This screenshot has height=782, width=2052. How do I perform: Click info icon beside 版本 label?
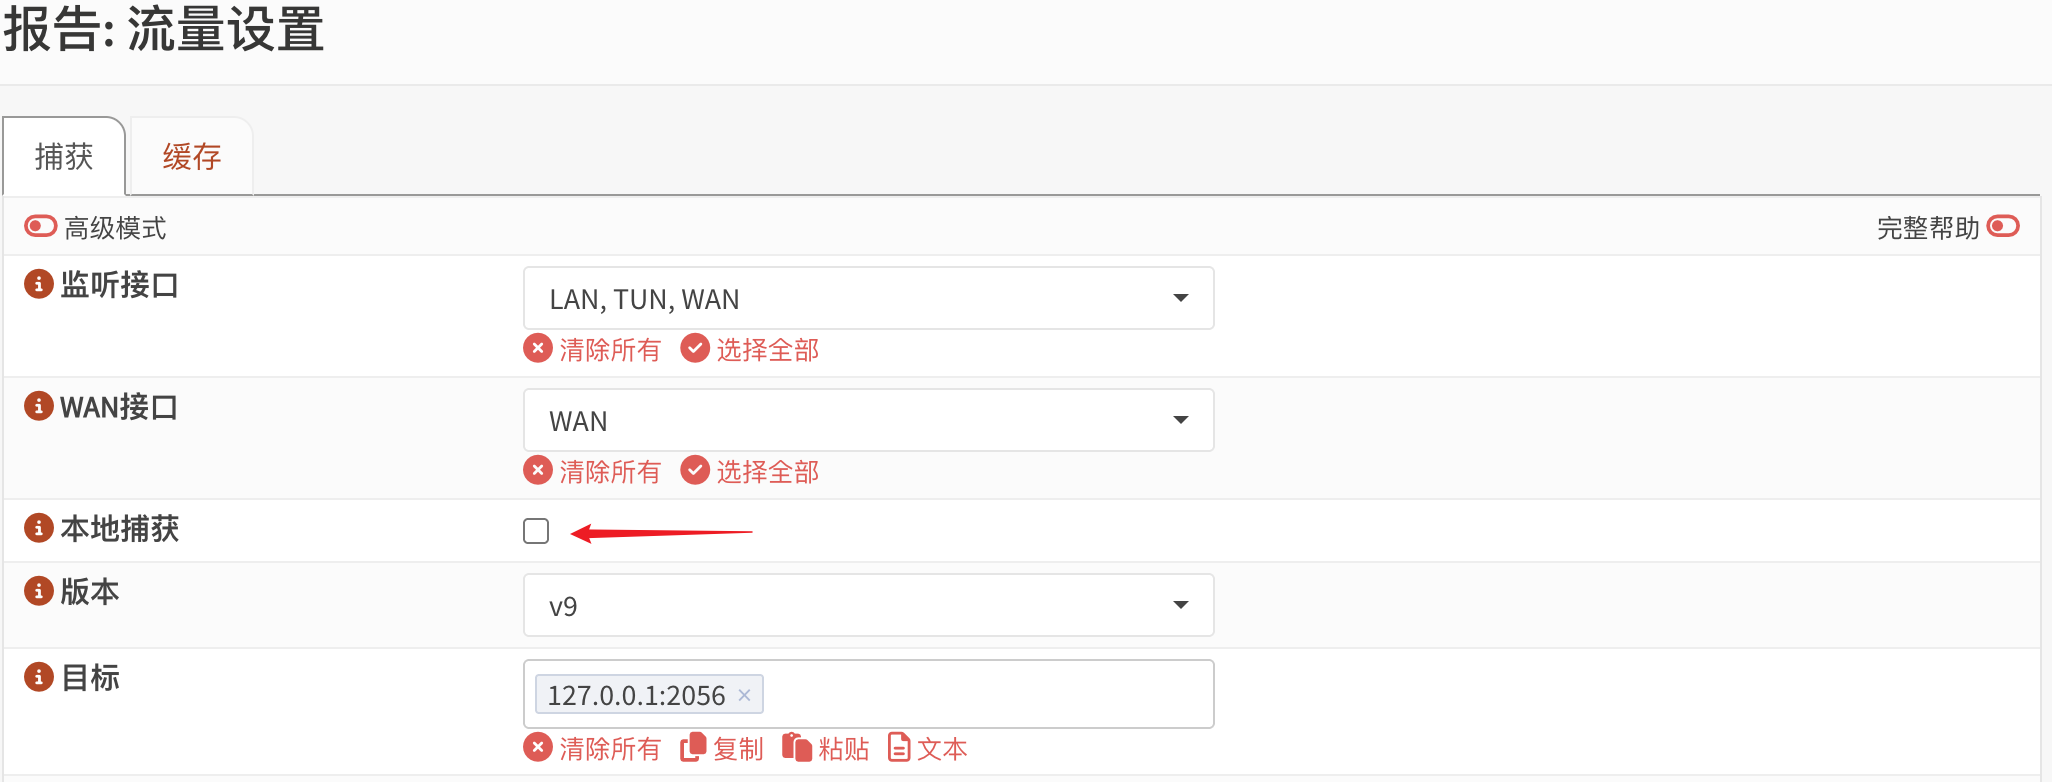pos(38,591)
